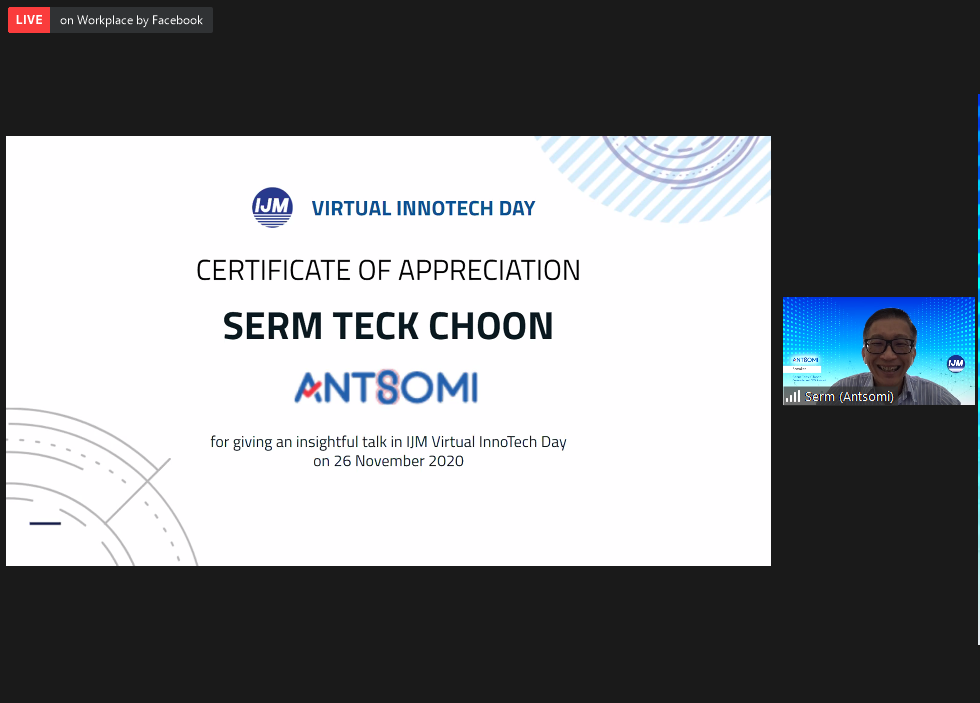The height and width of the screenshot is (703, 980).
Task: Select the speaker's webcam video thumbnail
Action: point(878,351)
